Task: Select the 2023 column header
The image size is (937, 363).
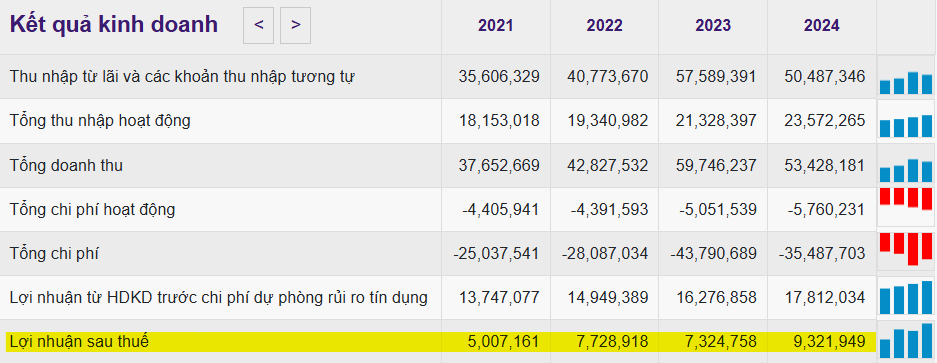Action: tap(713, 26)
